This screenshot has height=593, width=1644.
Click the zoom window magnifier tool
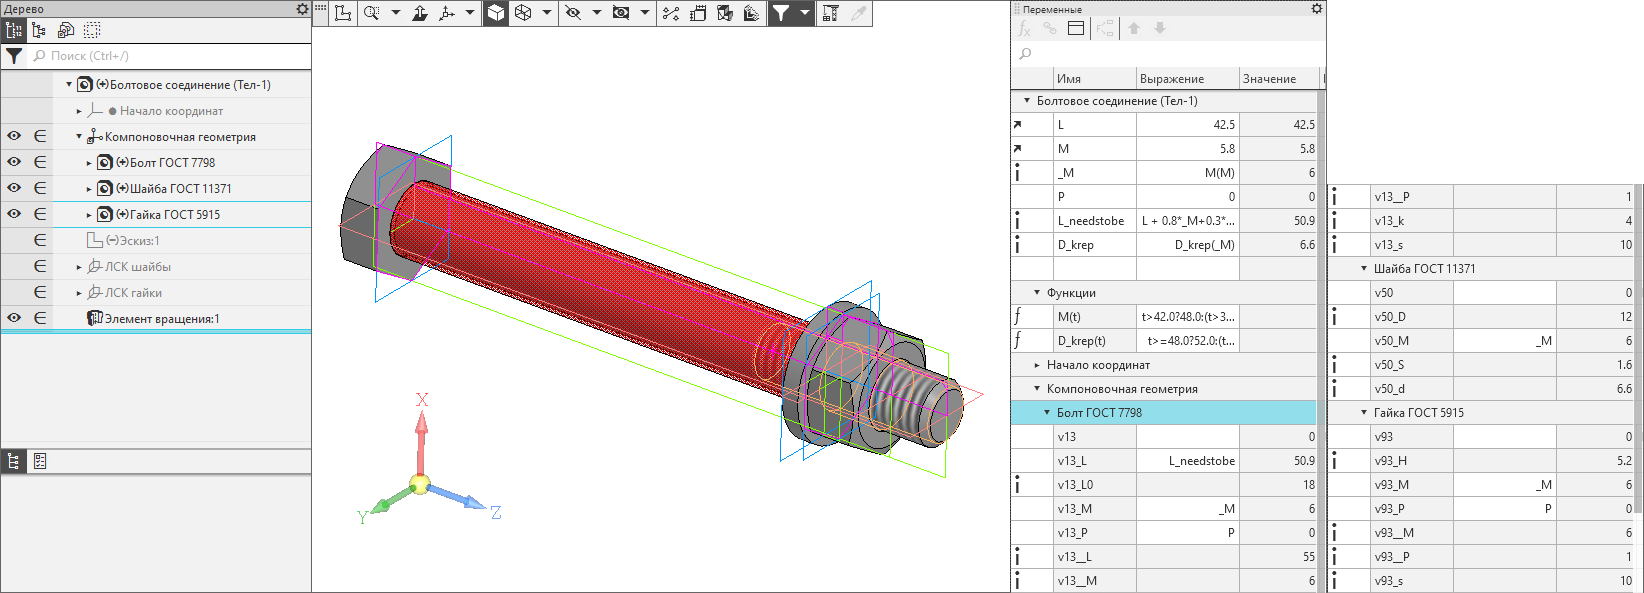[372, 13]
